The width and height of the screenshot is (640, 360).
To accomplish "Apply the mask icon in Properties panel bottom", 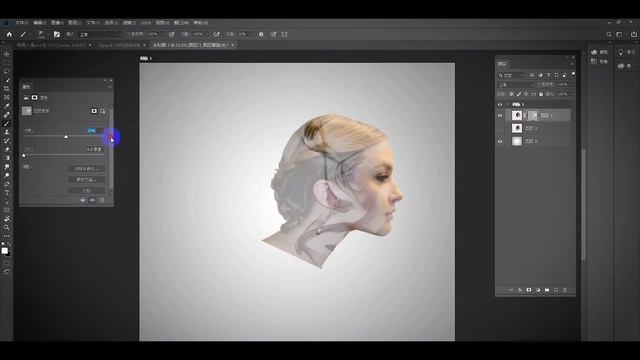I will click(x=83, y=200).
